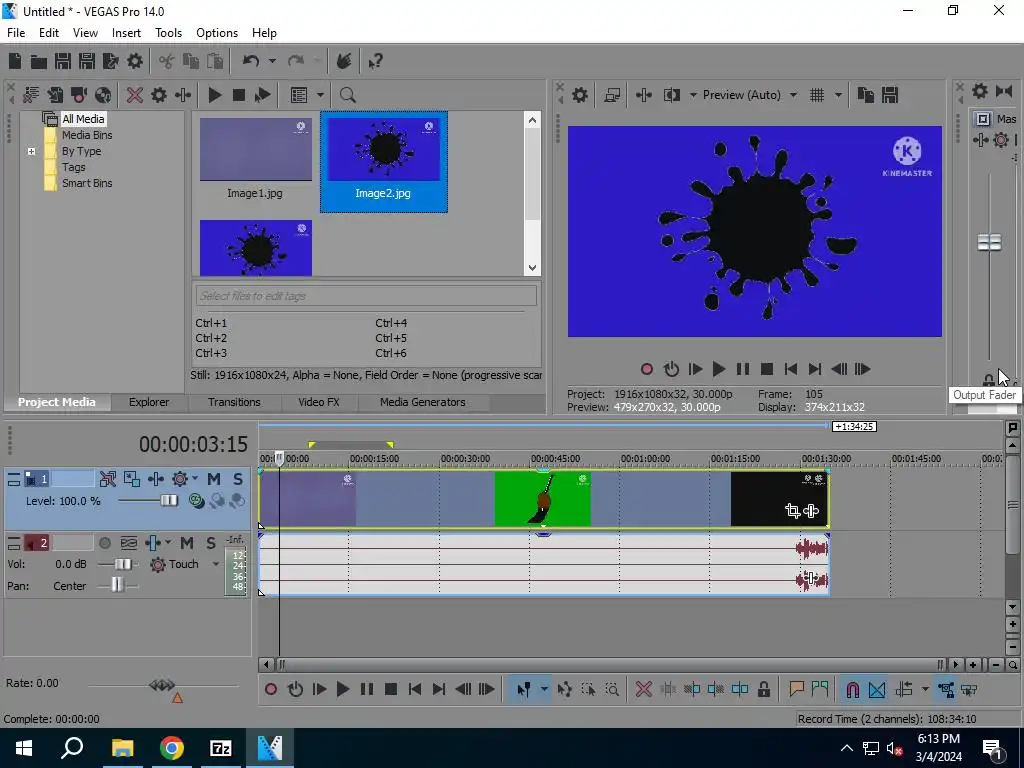Open preview overlays grid dropdown
The width and height of the screenshot is (1024, 768).
point(839,95)
